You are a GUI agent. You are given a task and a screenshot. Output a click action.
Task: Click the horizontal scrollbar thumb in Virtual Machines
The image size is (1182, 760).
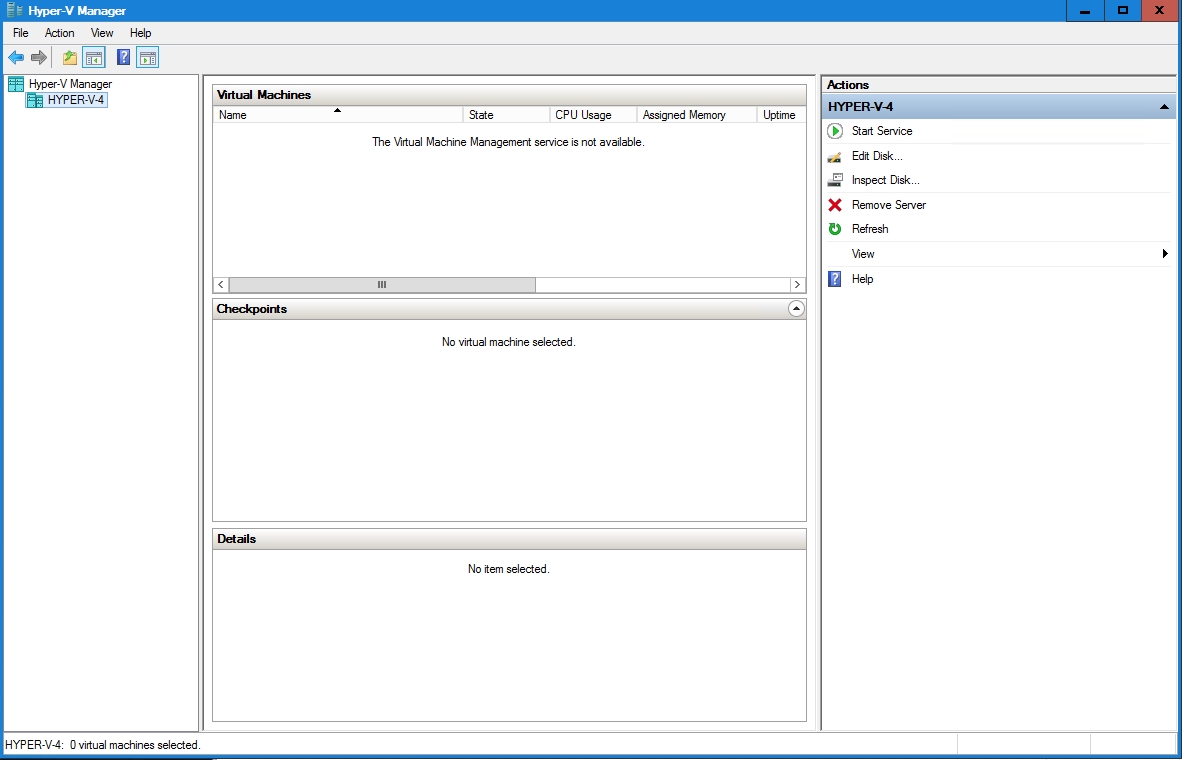point(382,285)
